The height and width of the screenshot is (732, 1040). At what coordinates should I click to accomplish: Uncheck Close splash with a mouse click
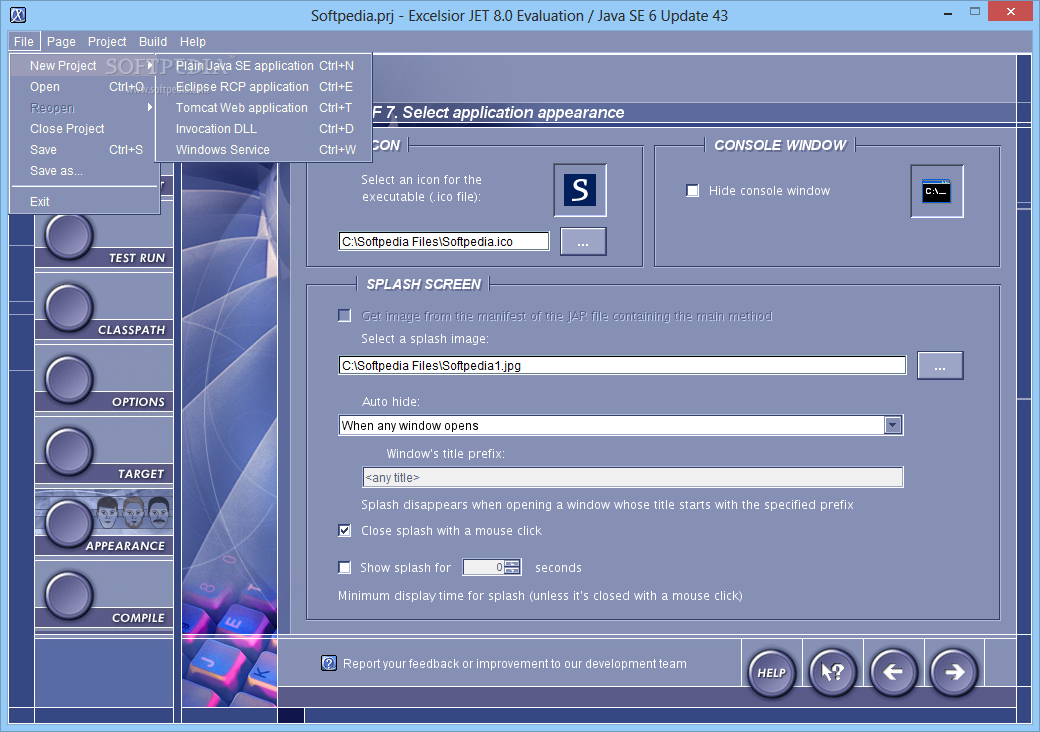point(344,530)
